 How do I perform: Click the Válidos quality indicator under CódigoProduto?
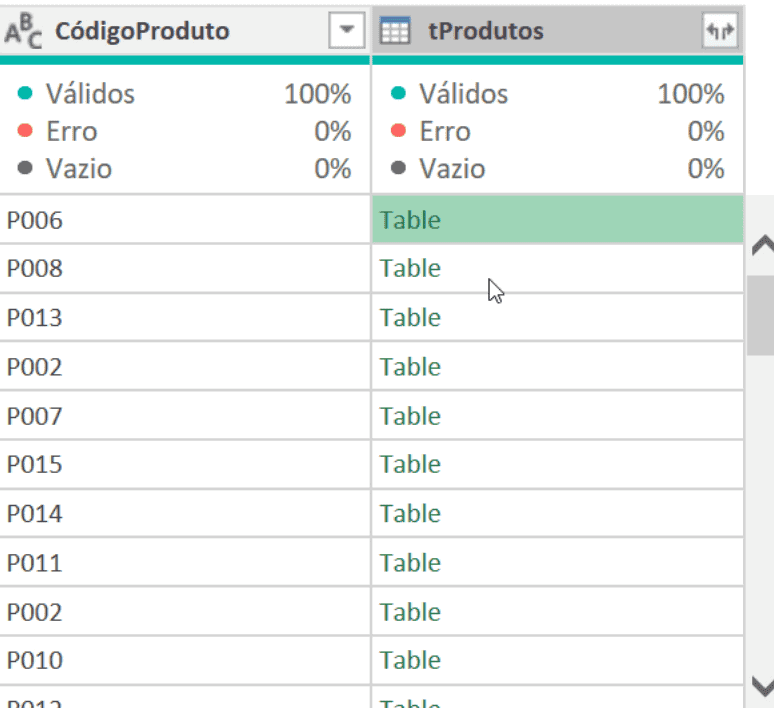coord(90,94)
